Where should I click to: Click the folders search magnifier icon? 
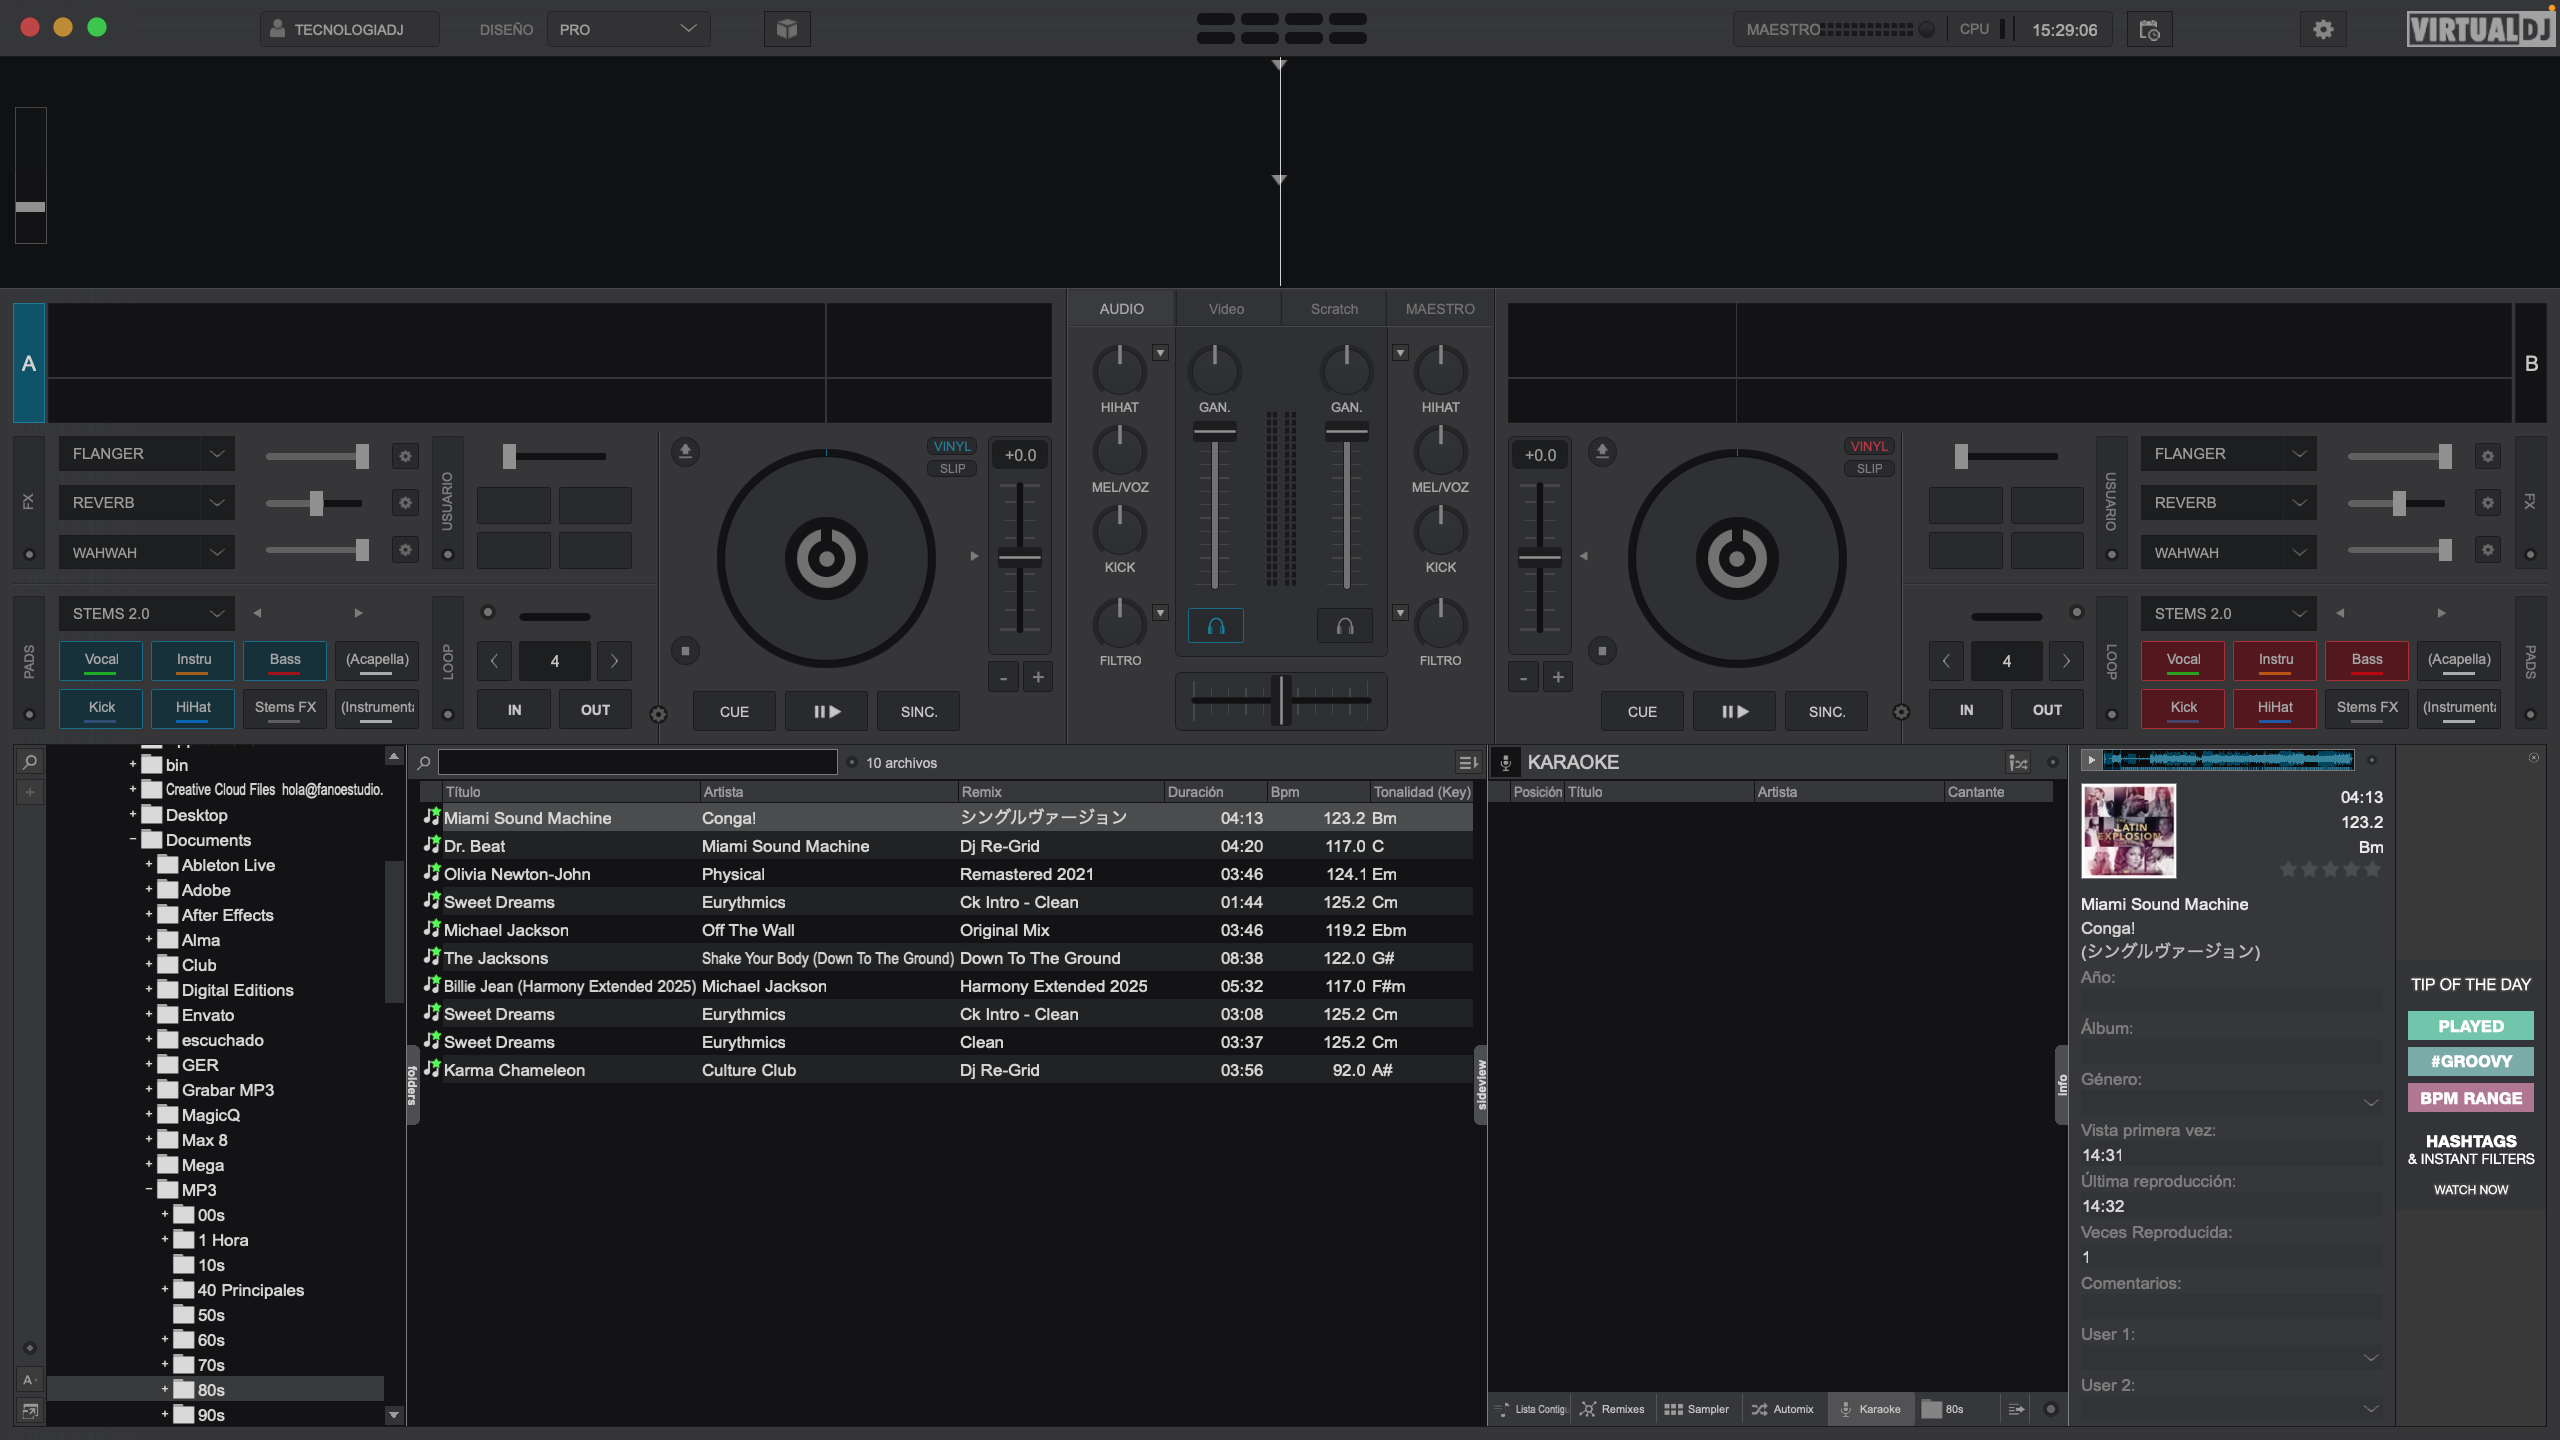[x=28, y=761]
